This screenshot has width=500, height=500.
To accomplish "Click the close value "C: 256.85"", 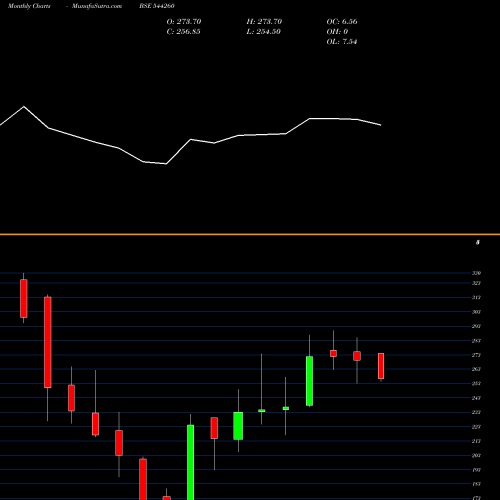I will [x=183, y=32].
